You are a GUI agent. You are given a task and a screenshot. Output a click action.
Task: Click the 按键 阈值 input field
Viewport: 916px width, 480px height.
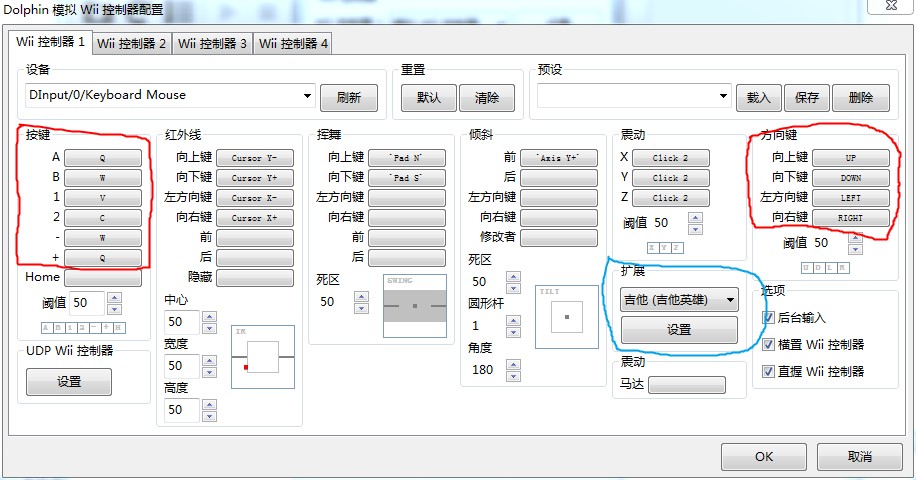tap(87, 303)
